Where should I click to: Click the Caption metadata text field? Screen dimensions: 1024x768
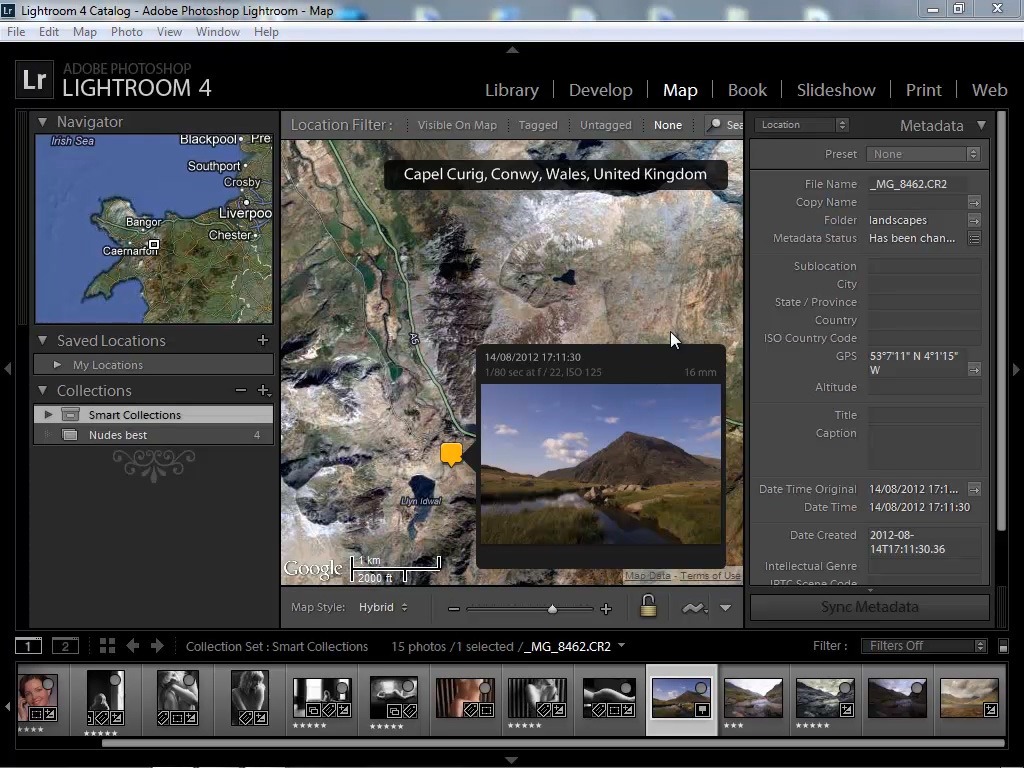click(924, 447)
